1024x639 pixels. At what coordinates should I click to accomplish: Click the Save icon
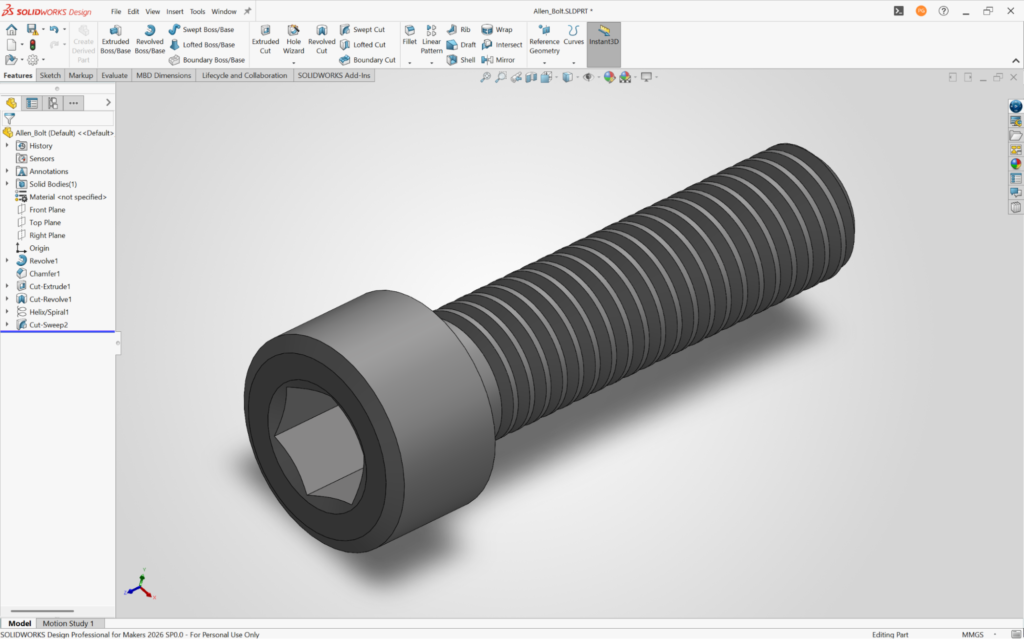31,29
